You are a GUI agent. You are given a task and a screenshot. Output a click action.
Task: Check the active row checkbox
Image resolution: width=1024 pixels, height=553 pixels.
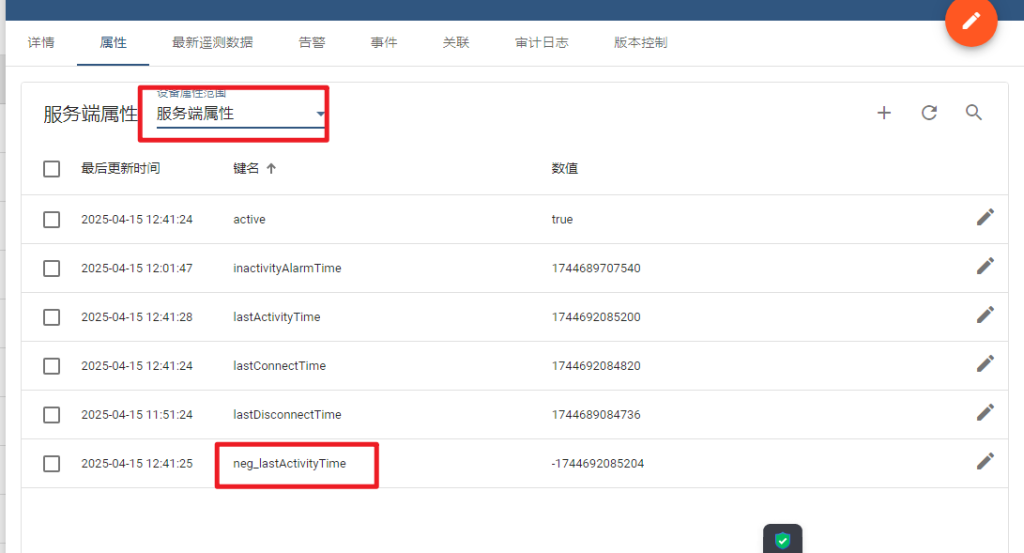[52, 219]
